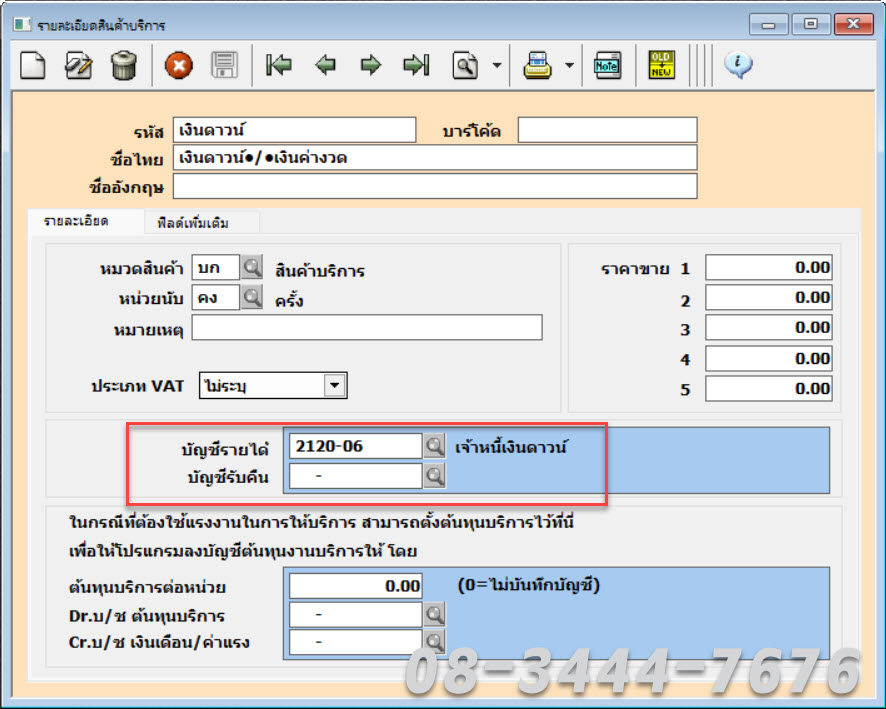Click the Cr.บ/ช เงินเดือน/ค่าแรง account field
Screen dimensions: 886x709
(x=355, y=642)
